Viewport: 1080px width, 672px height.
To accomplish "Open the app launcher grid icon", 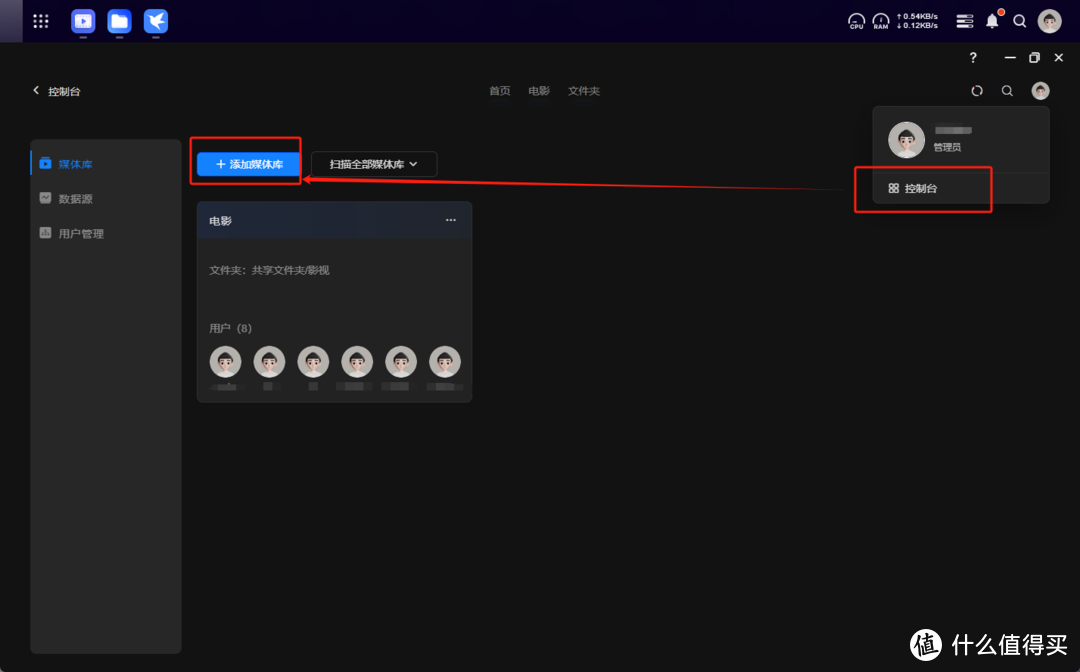I will (x=40, y=21).
